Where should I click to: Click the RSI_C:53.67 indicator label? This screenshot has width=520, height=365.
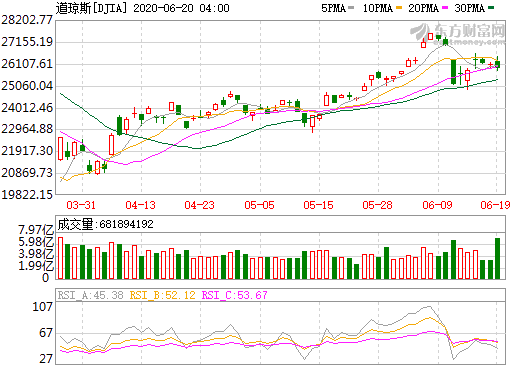click(x=235, y=295)
